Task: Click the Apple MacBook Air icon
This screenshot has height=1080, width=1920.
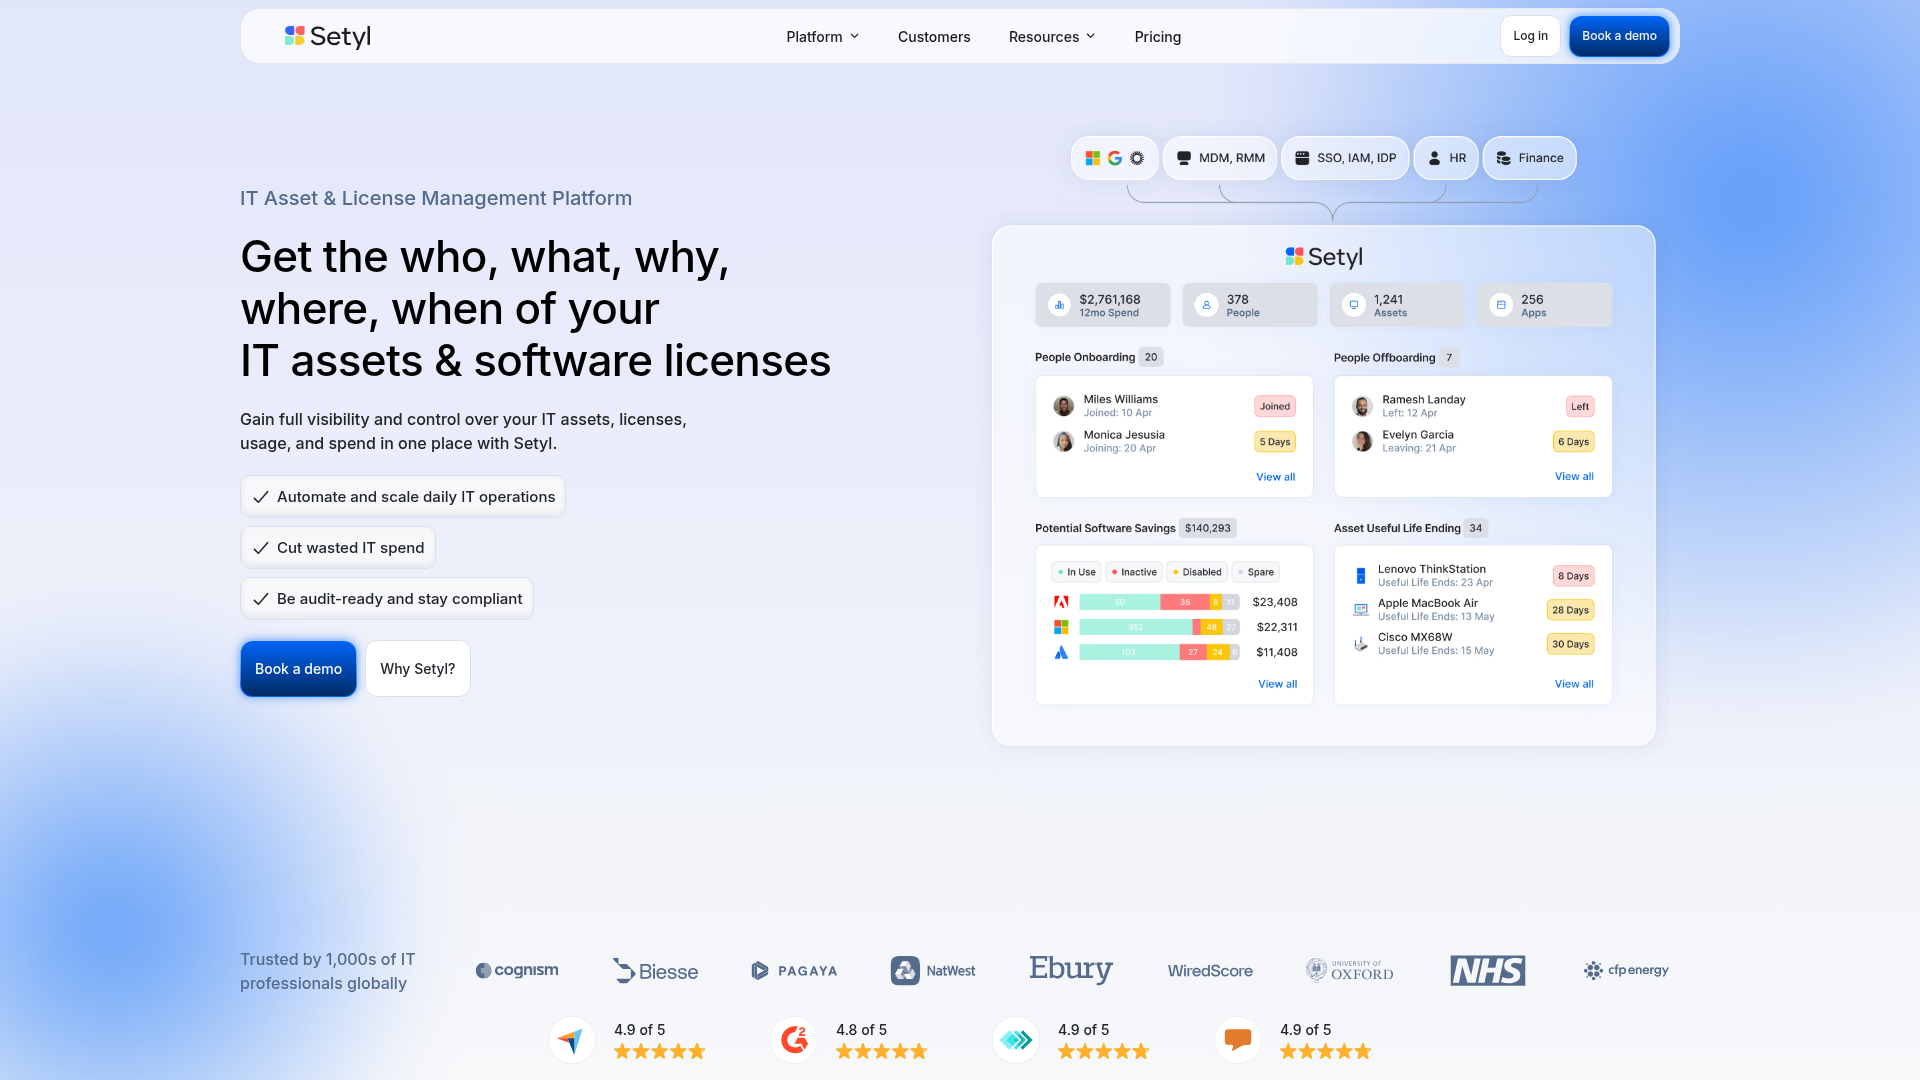Action: tap(1360, 610)
